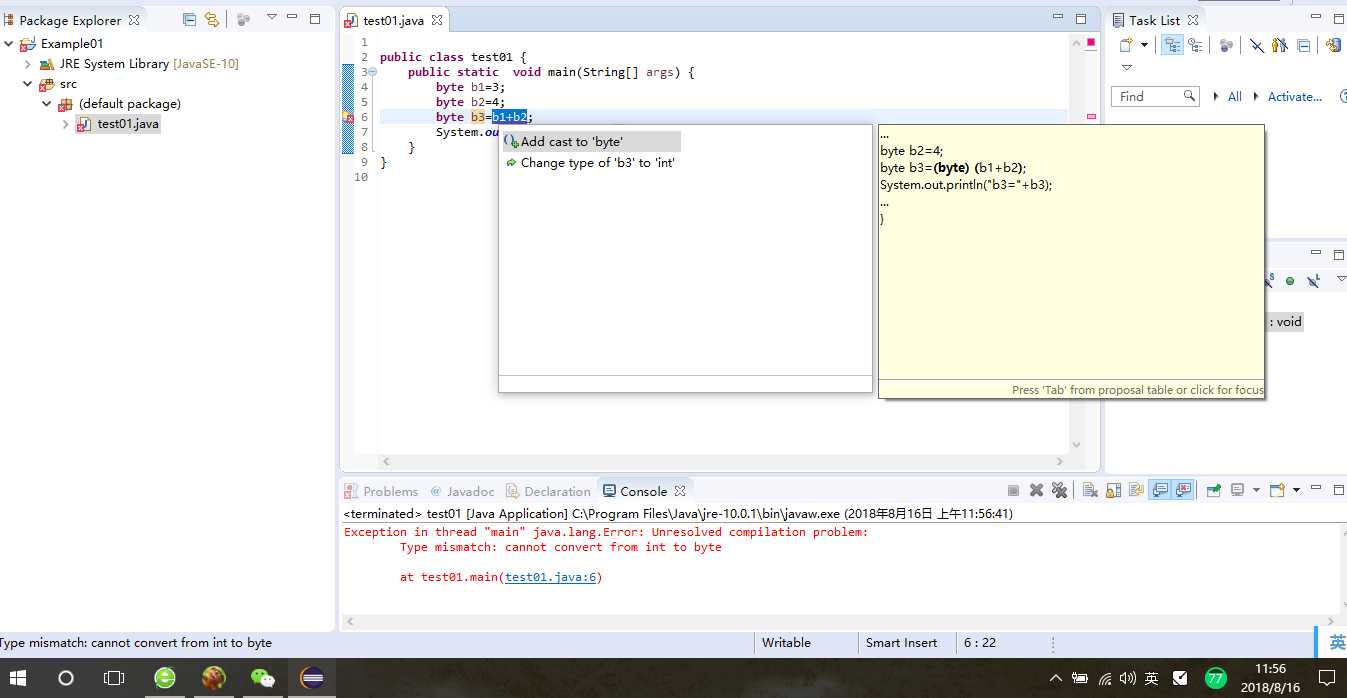Switch to the test01.java editor tab
1347x698 pixels.
pyautogui.click(x=393, y=20)
